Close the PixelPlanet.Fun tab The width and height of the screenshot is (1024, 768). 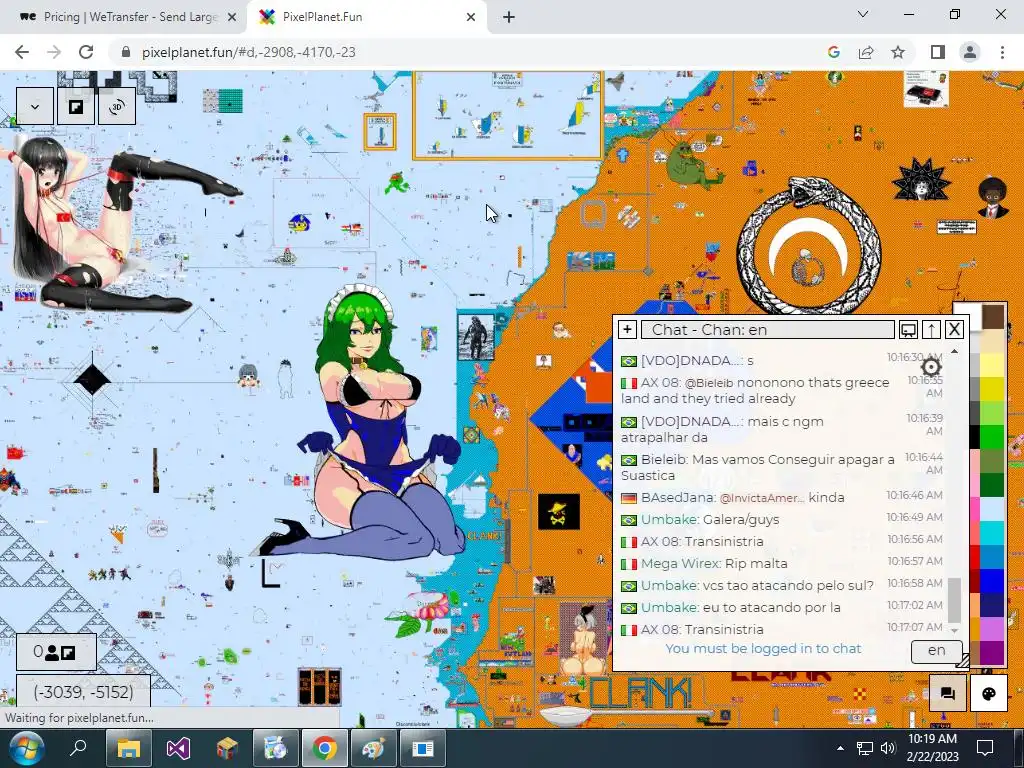471,17
